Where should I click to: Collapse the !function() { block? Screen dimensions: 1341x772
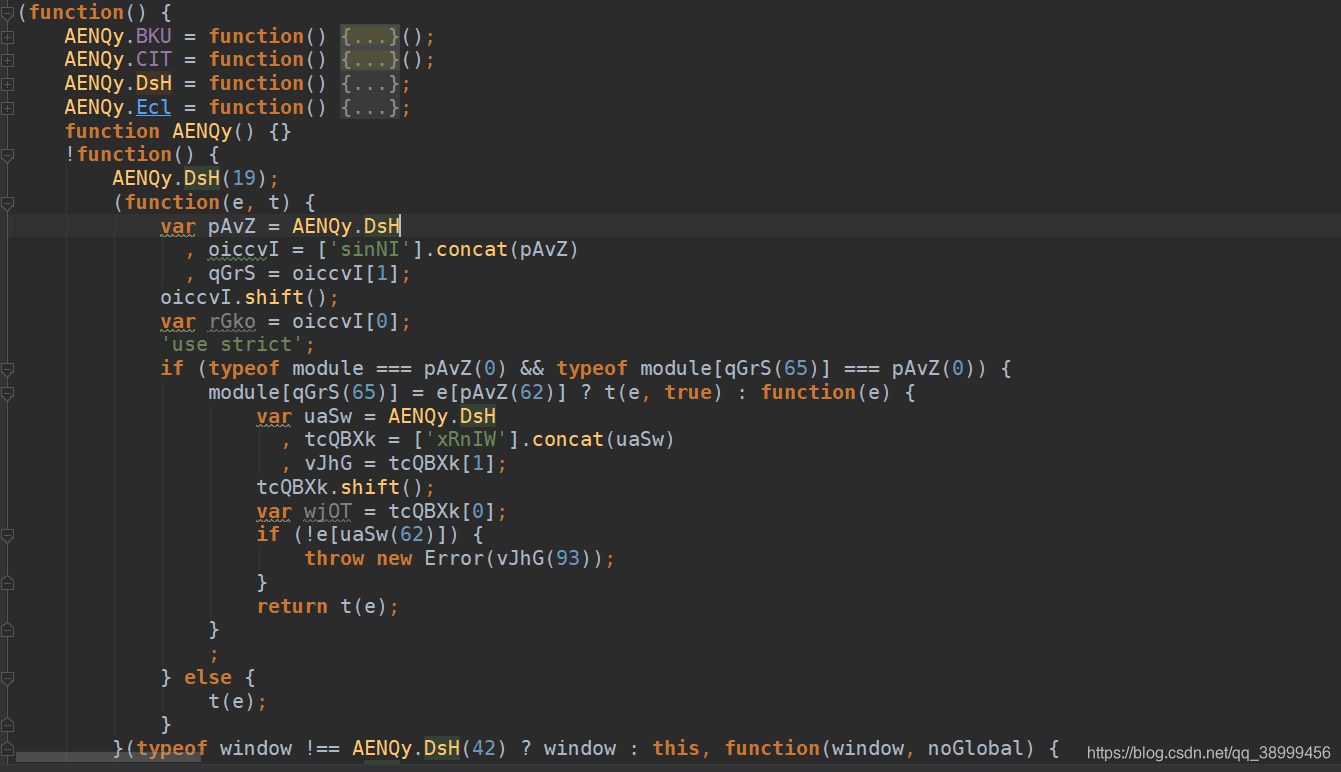[7, 155]
